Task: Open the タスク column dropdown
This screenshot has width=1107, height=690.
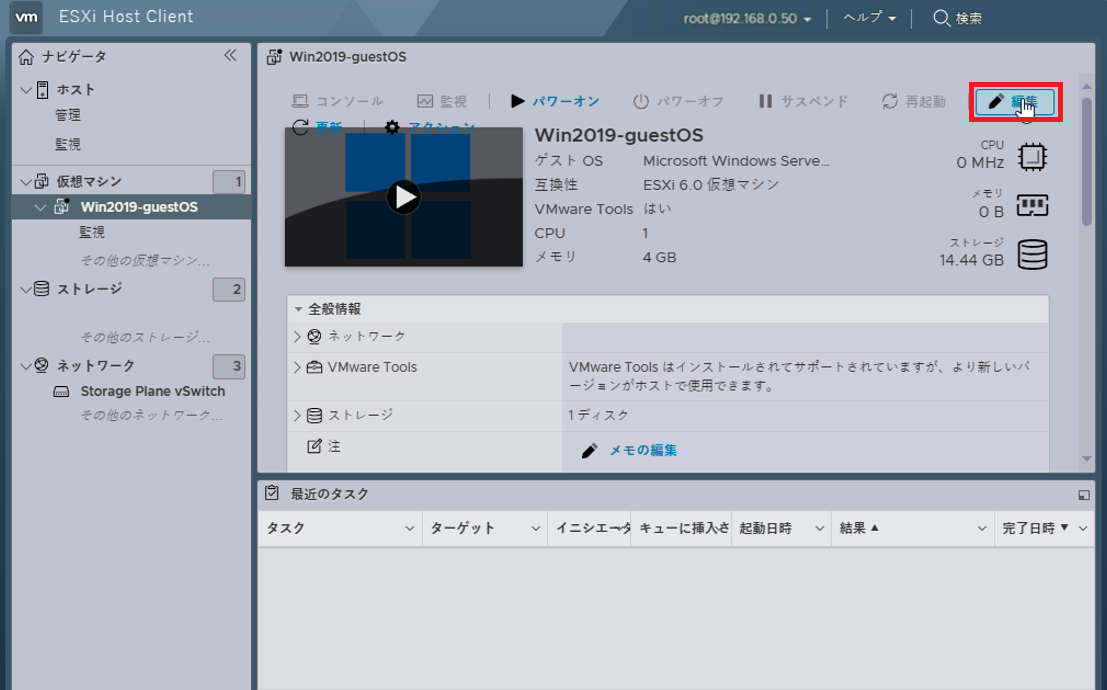Action: tap(409, 528)
